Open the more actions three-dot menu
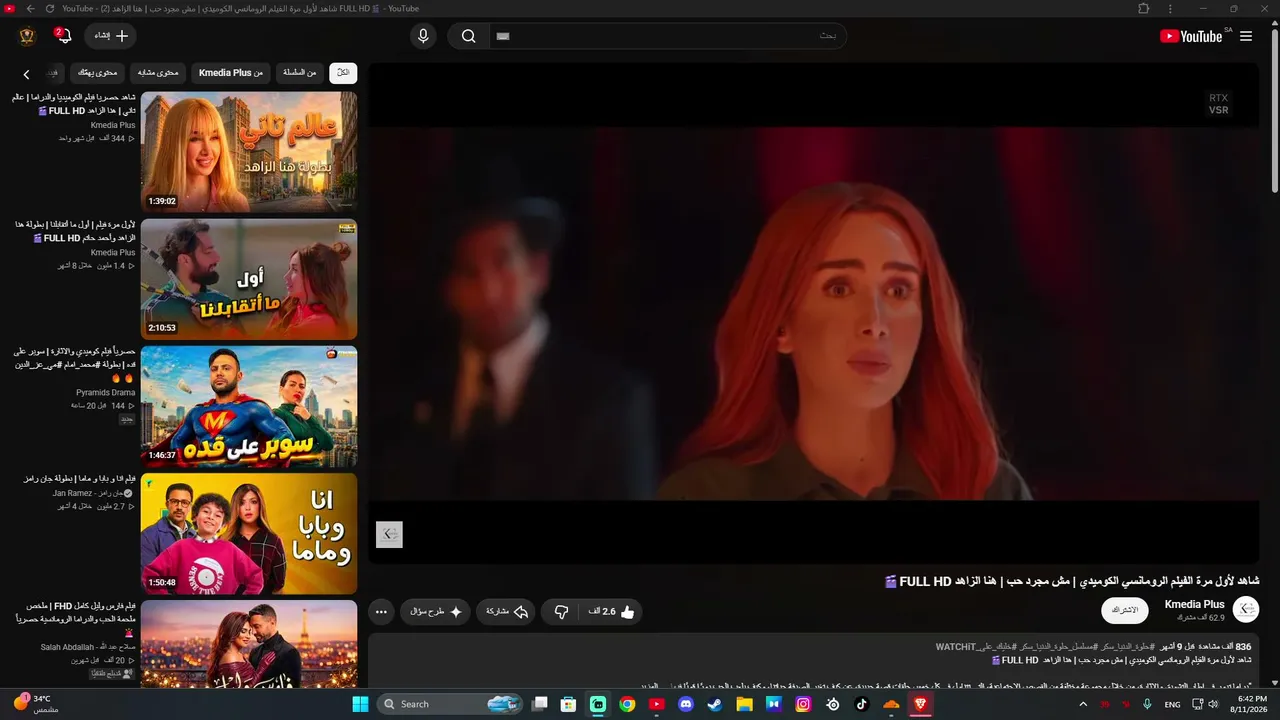1280x720 pixels. [x=381, y=612]
